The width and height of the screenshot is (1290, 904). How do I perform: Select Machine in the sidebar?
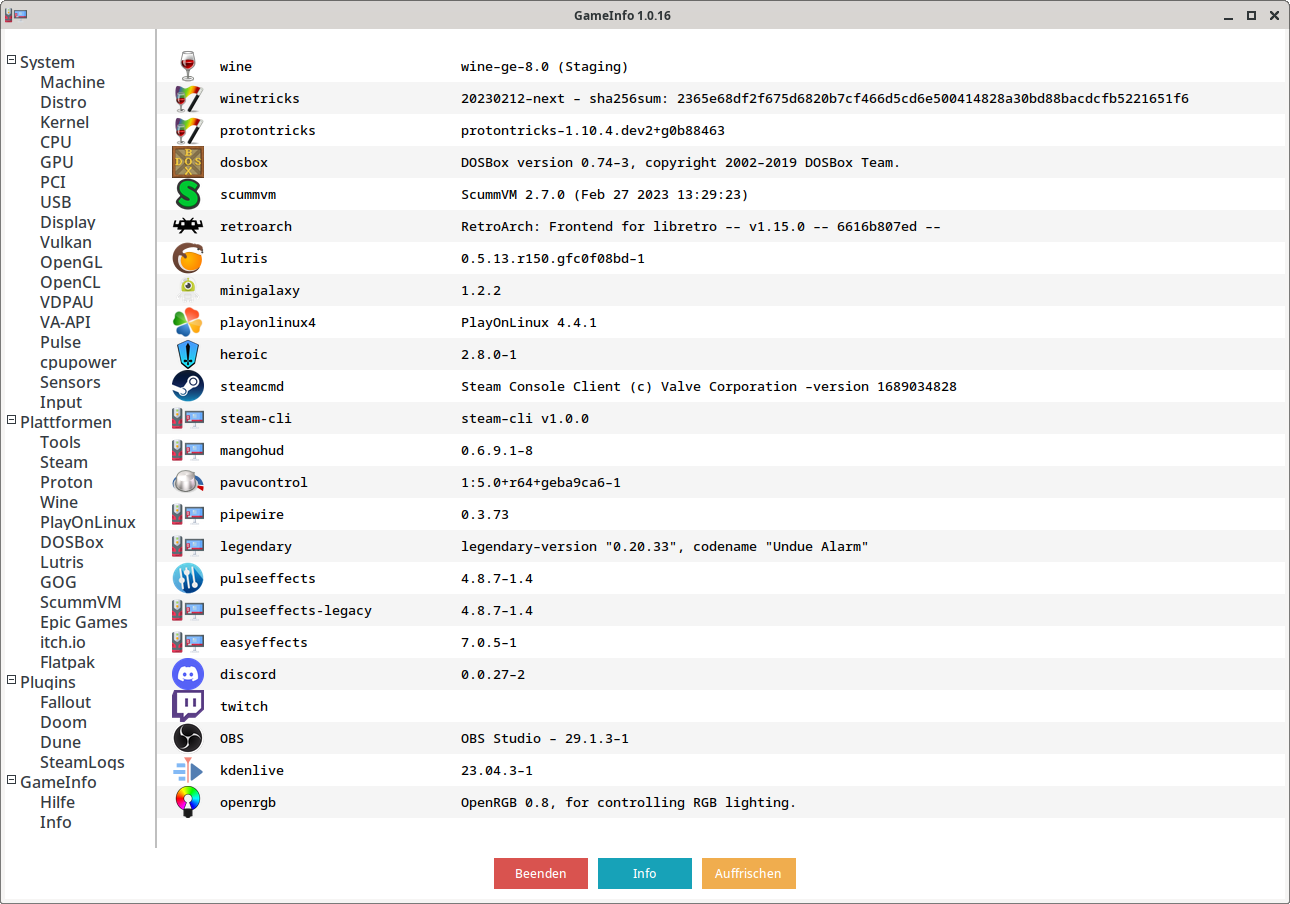tap(72, 82)
